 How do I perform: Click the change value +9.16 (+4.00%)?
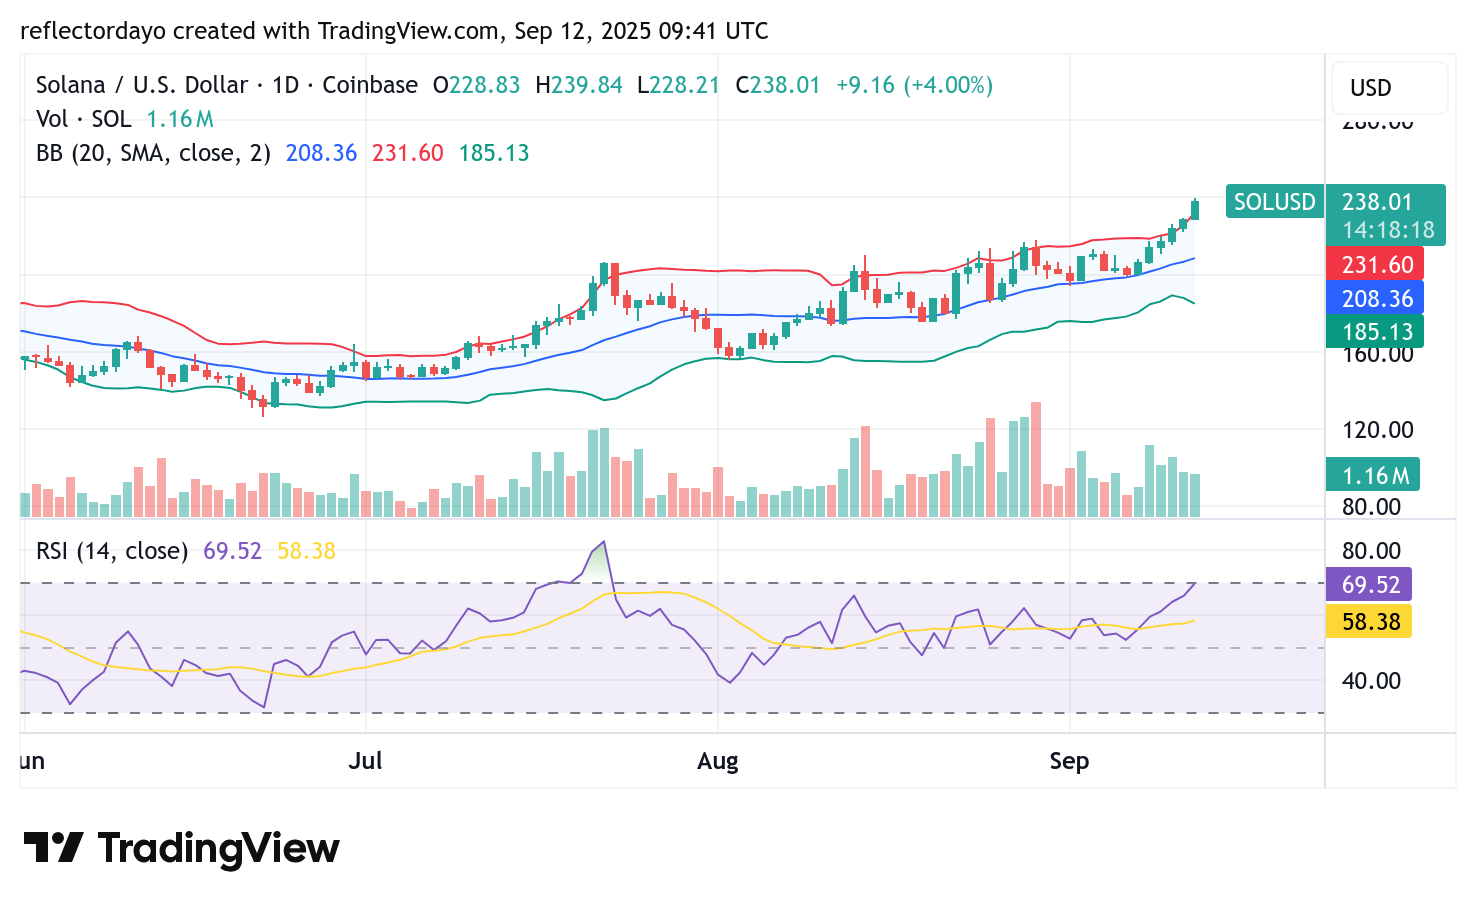pos(914,85)
